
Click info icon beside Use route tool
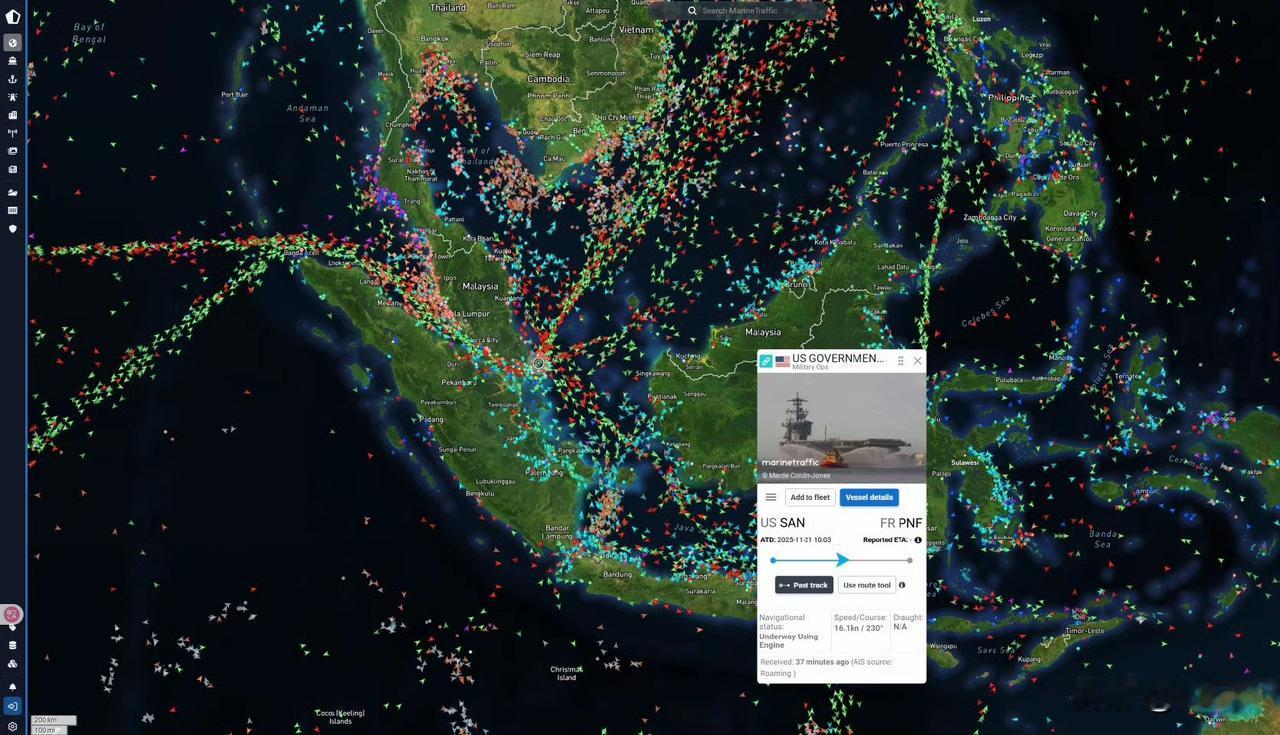pos(902,585)
